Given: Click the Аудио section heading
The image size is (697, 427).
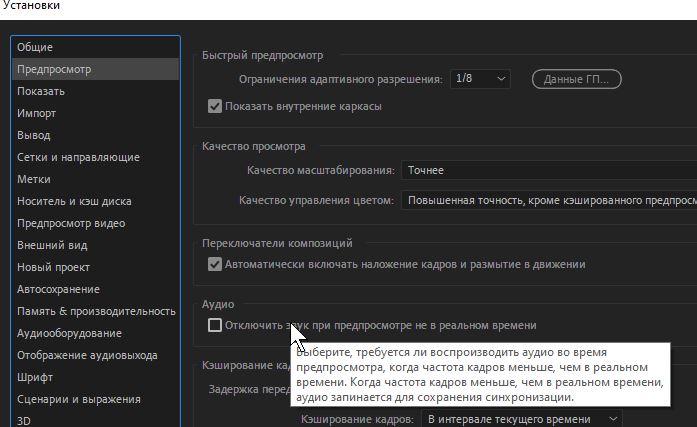Looking at the screenshot, I should (218, 304).
